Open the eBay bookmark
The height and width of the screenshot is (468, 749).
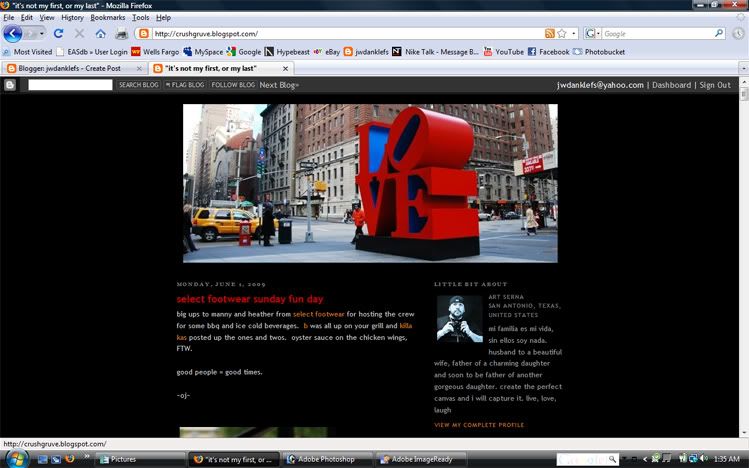coord(326,52)
